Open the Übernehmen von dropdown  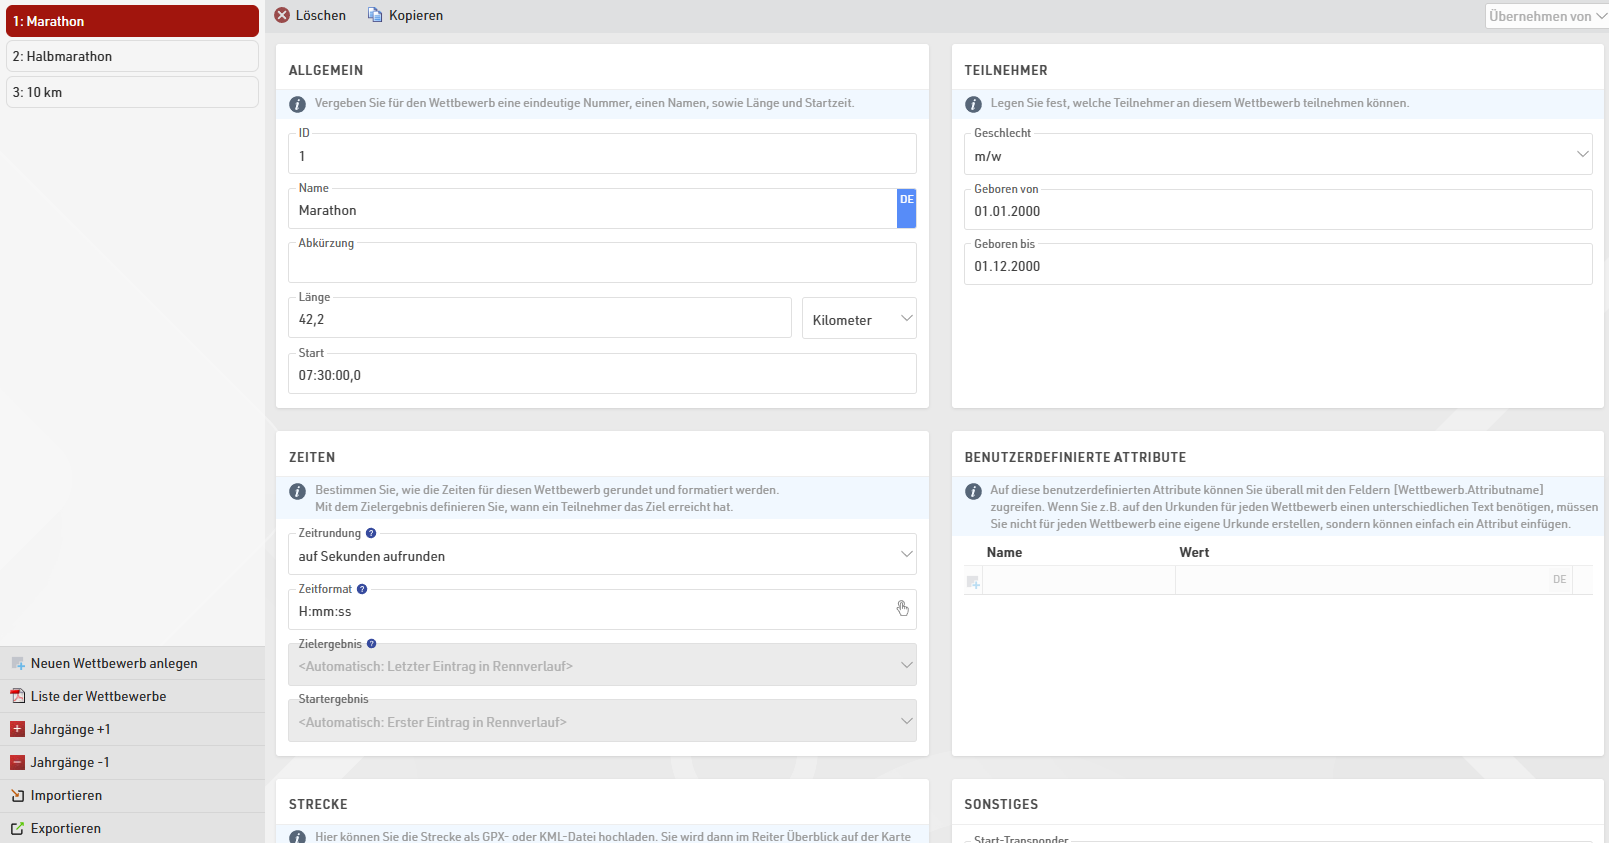click(x=1546, y=16)
